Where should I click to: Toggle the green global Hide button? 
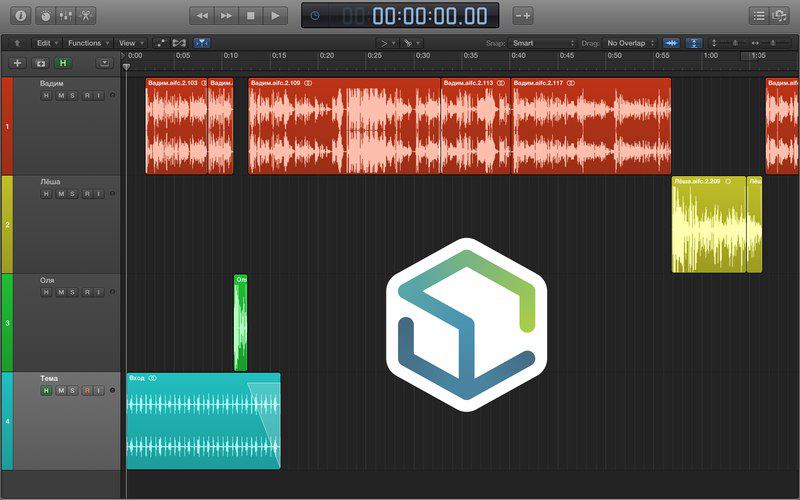pyautogui.click(x=63, y=63)
